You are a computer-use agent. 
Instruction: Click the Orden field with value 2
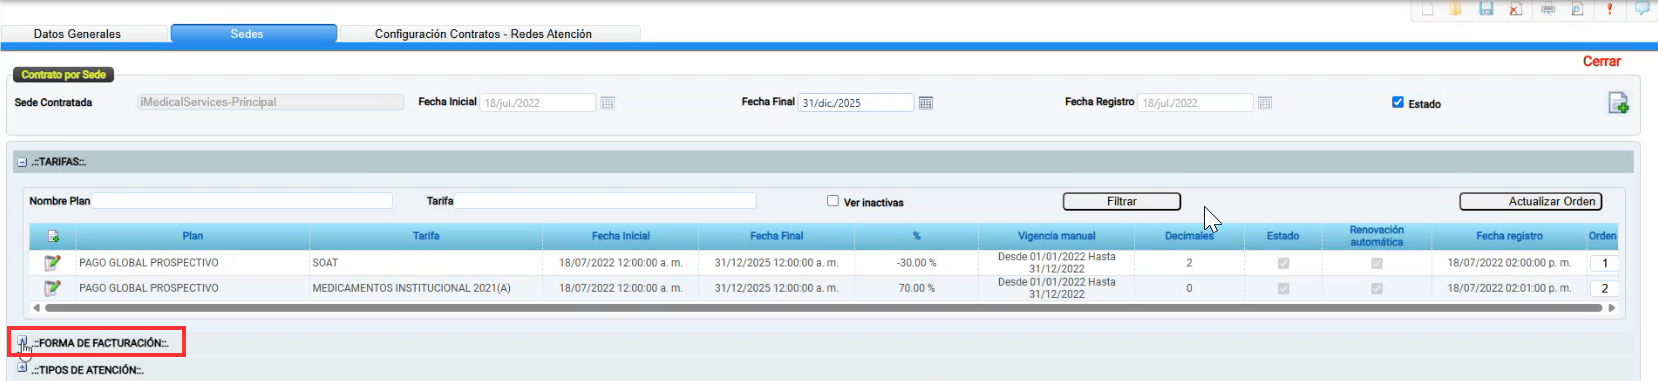coord(1604,288)
